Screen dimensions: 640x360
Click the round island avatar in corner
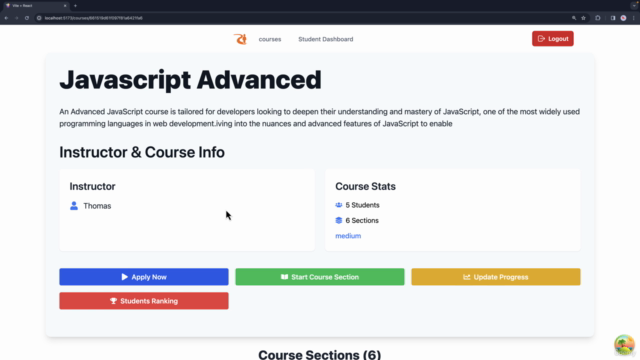click(x=624, y=345)
